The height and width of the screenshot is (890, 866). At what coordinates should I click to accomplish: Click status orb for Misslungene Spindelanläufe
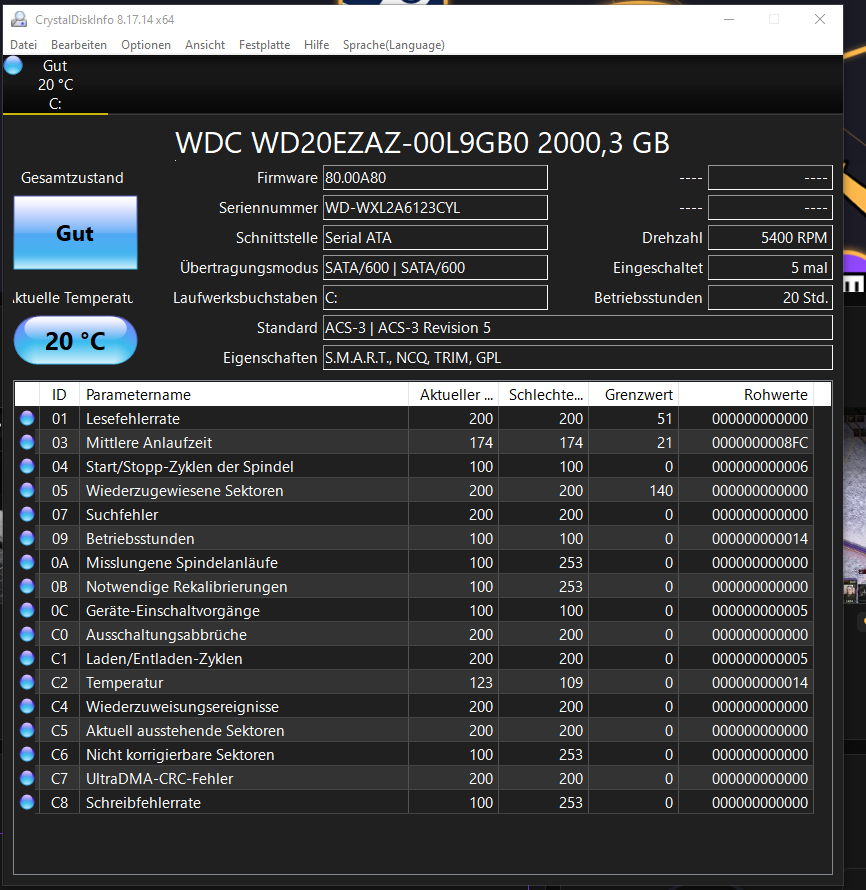click(27, 562)
